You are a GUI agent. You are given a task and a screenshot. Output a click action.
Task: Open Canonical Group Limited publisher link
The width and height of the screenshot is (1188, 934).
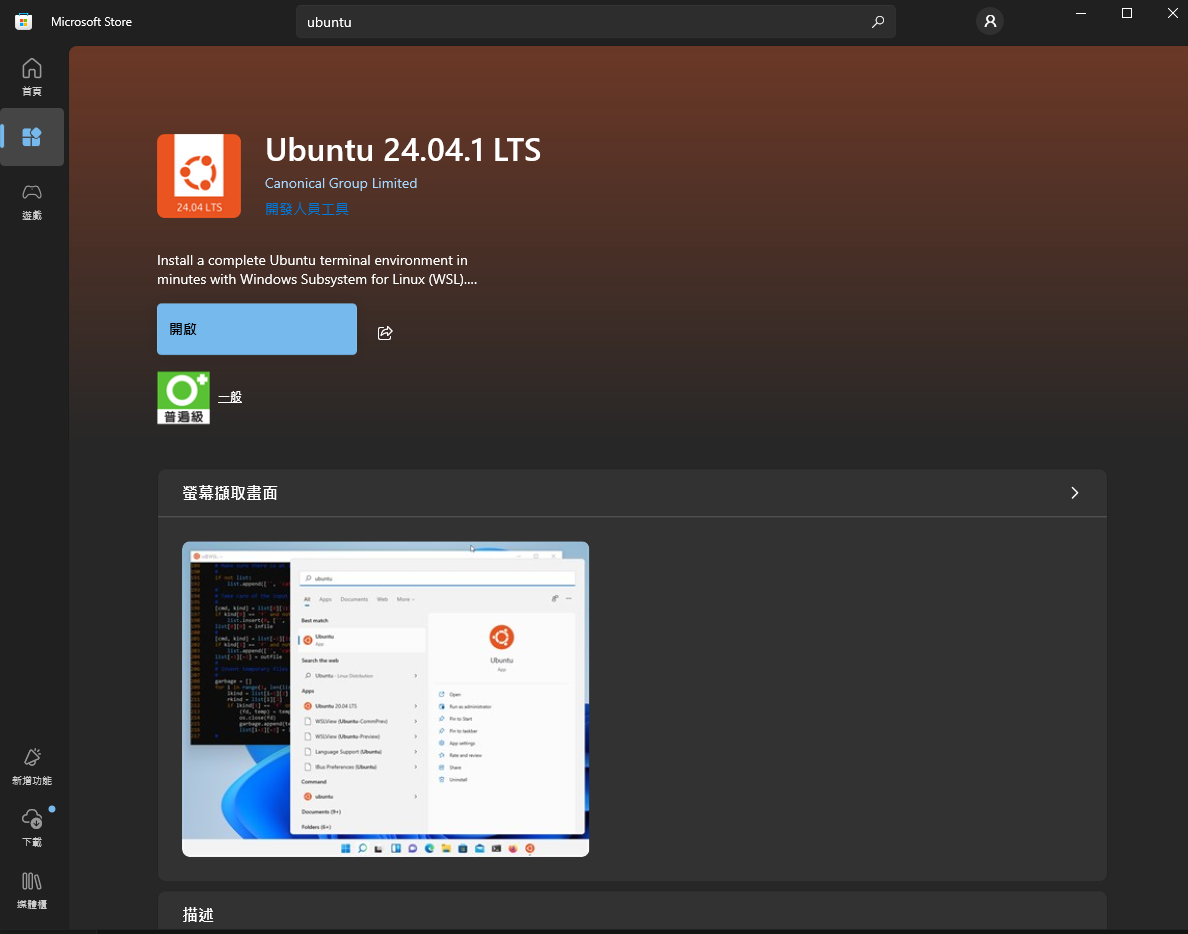pyautogui.click(x=341, y=183)
